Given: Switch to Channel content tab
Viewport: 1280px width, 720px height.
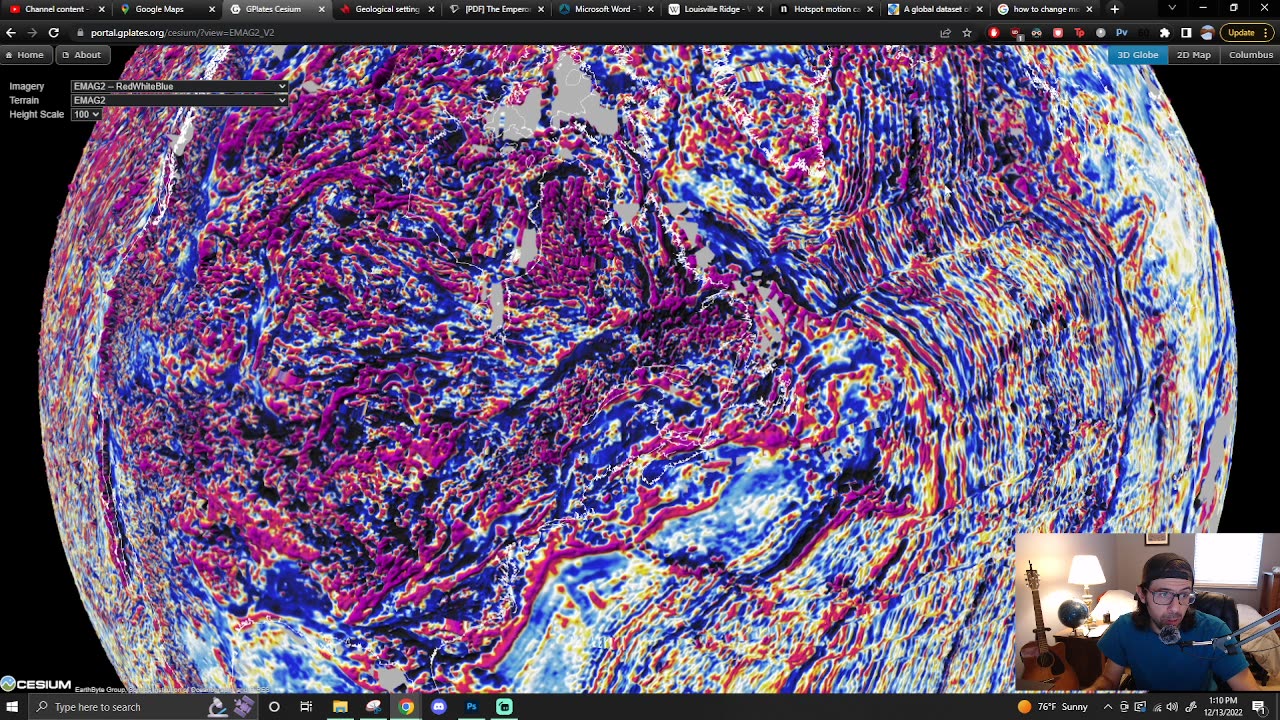Looking at the screenshot, I should pos(55,9).
